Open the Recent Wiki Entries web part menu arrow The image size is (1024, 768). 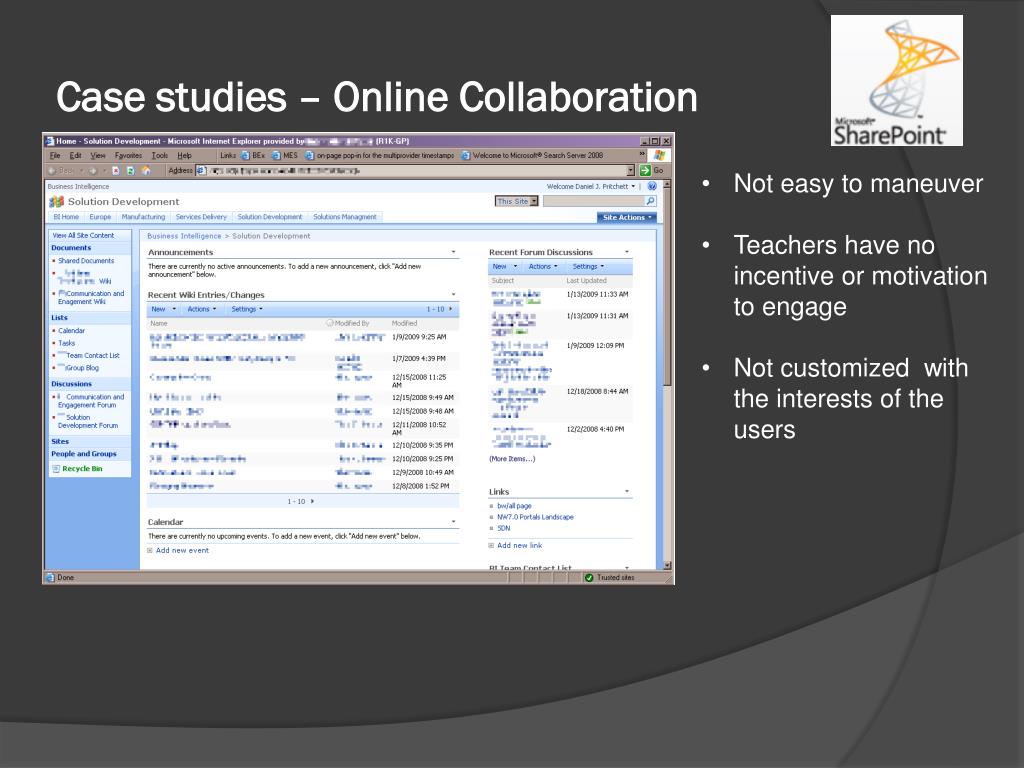[453, 295]
